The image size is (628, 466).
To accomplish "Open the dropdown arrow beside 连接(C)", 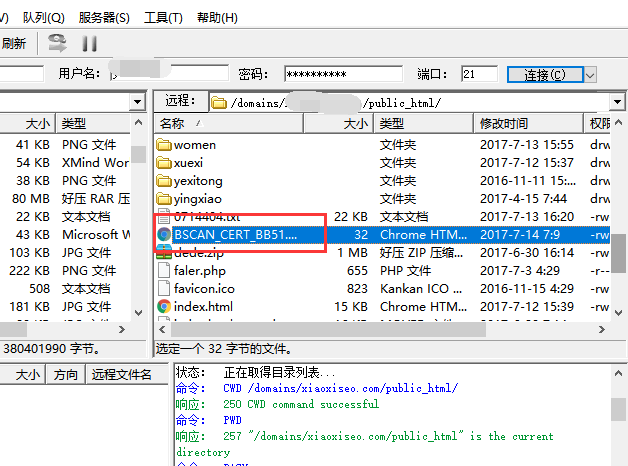I will tap(590, 75).
